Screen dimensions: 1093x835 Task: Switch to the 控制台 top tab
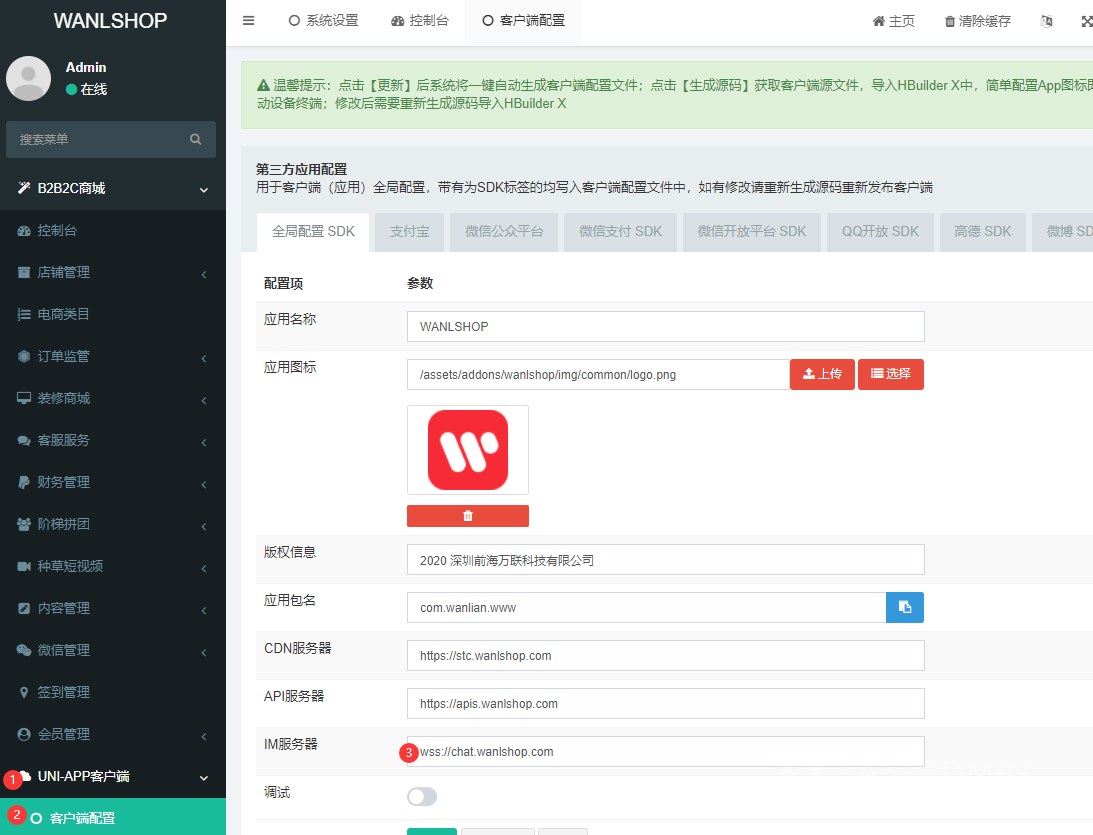[420, 21]
